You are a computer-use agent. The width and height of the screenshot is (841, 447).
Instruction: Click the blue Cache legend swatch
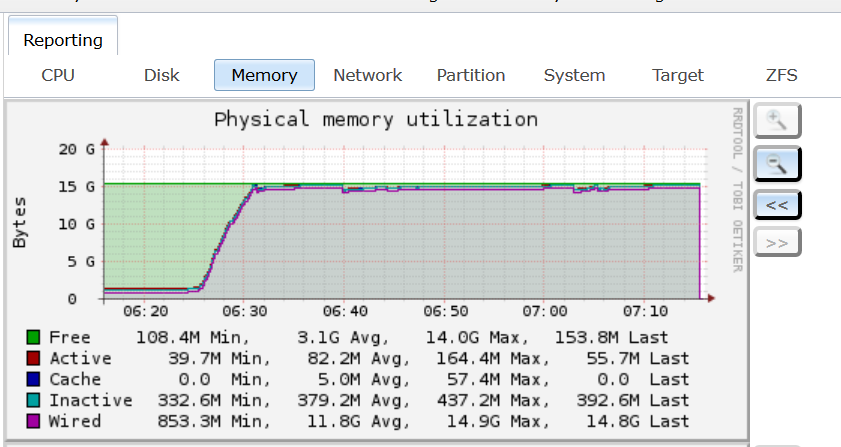[33, 379]
